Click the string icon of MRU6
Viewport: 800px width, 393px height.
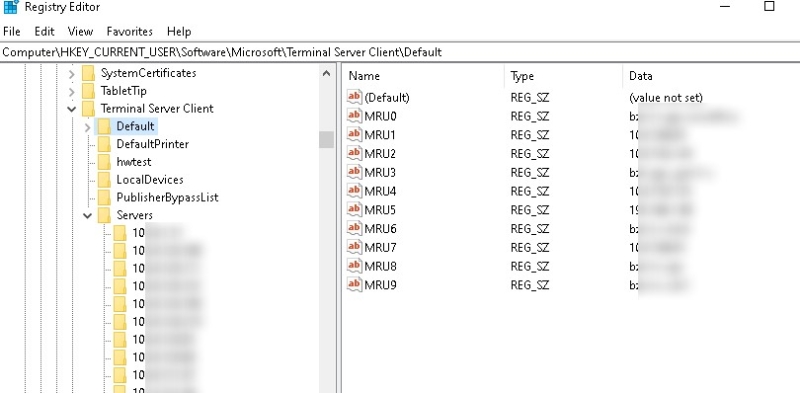pyautogui.click(x=354, y=228)
